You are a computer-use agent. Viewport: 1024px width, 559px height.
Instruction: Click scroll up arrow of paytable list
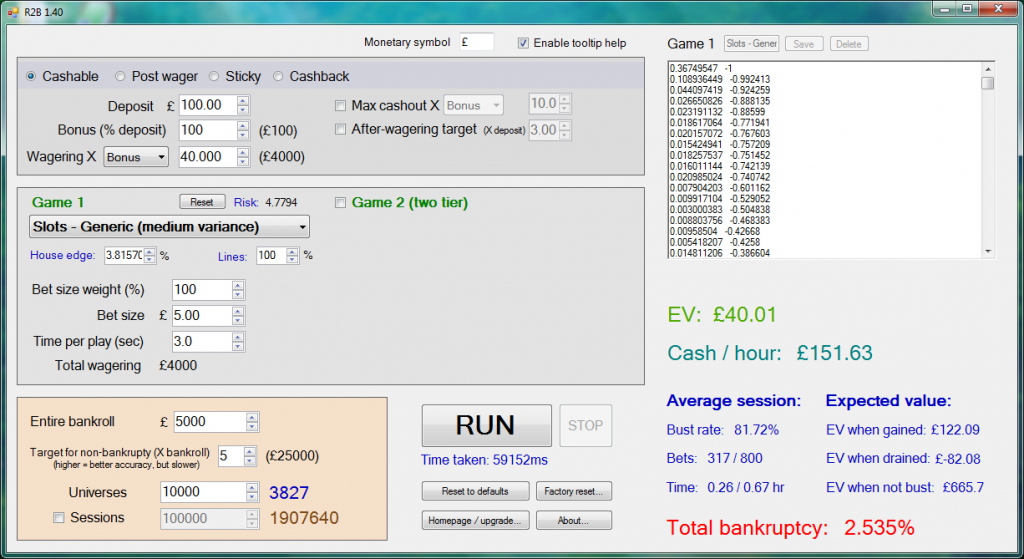[987, 69]
